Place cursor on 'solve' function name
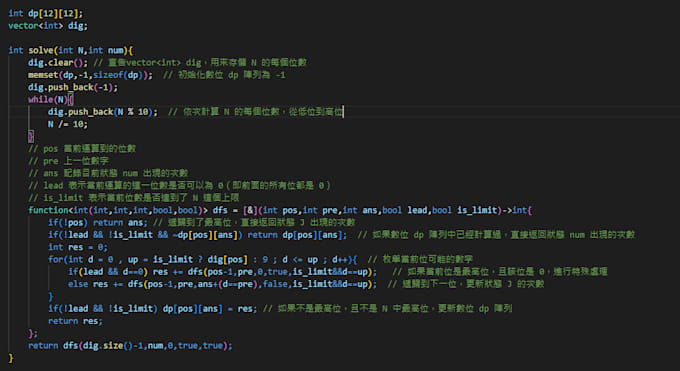 (41, 50)
